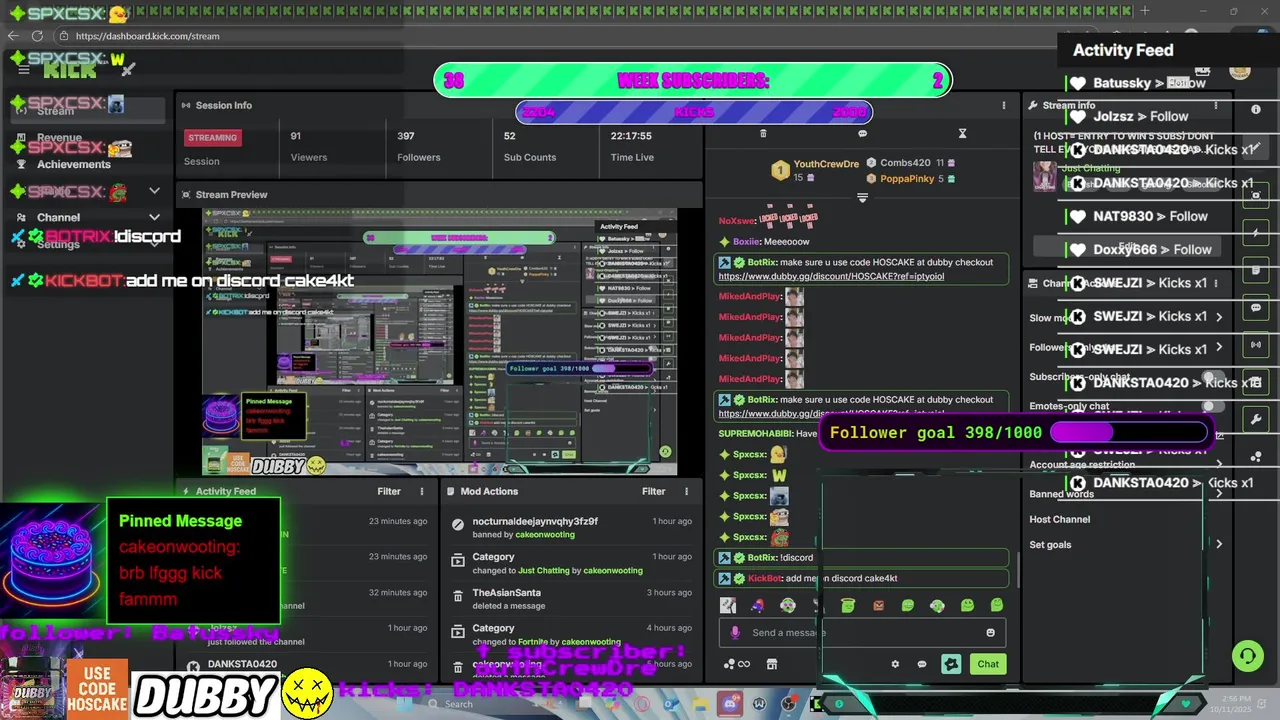
Task: Click nocturnaldeejaynvqhy3fz9f in Mod Actions
Action: point(535,521)
